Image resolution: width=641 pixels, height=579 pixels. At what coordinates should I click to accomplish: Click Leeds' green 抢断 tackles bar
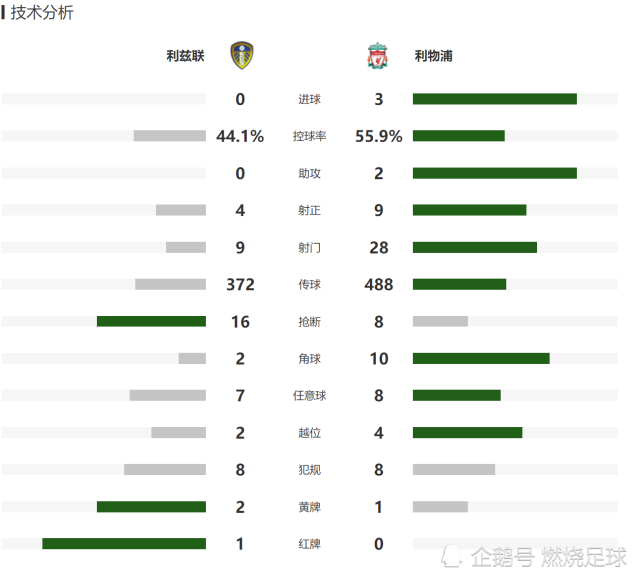151,321
